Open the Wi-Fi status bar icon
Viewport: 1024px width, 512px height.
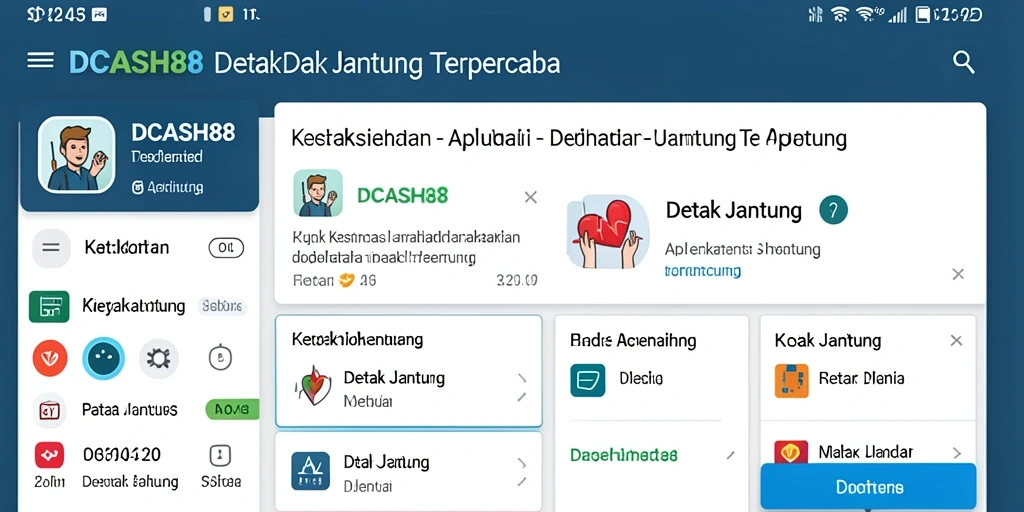839,14
